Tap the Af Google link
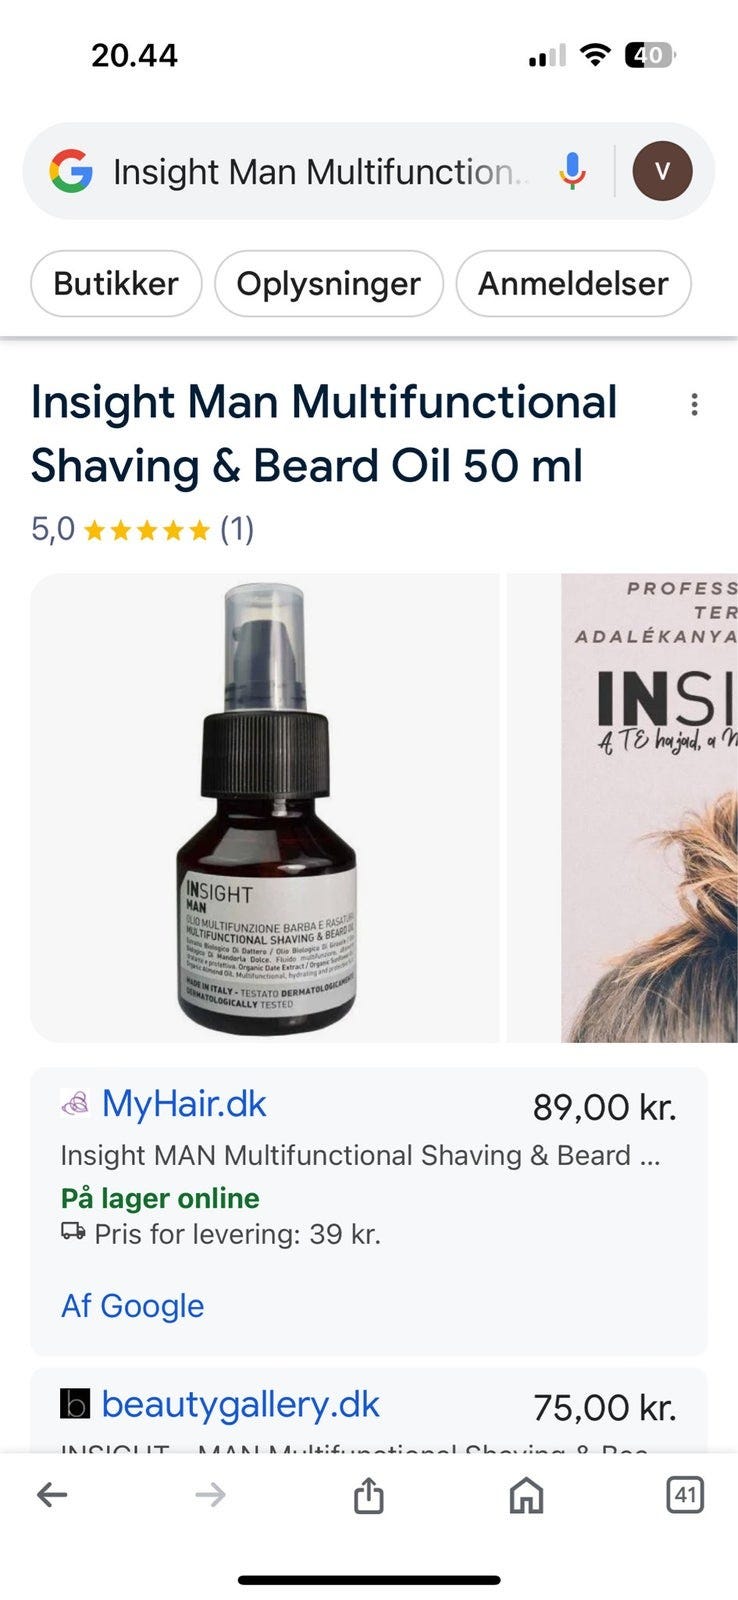The height and width of the screenshot is (1600, 738). pyautogui.click(x=132, y=1306)
